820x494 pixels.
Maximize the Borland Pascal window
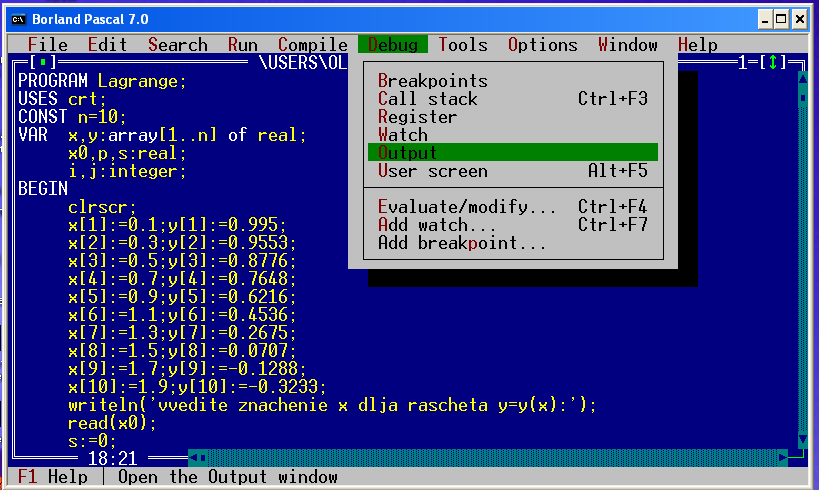point(781,20)
